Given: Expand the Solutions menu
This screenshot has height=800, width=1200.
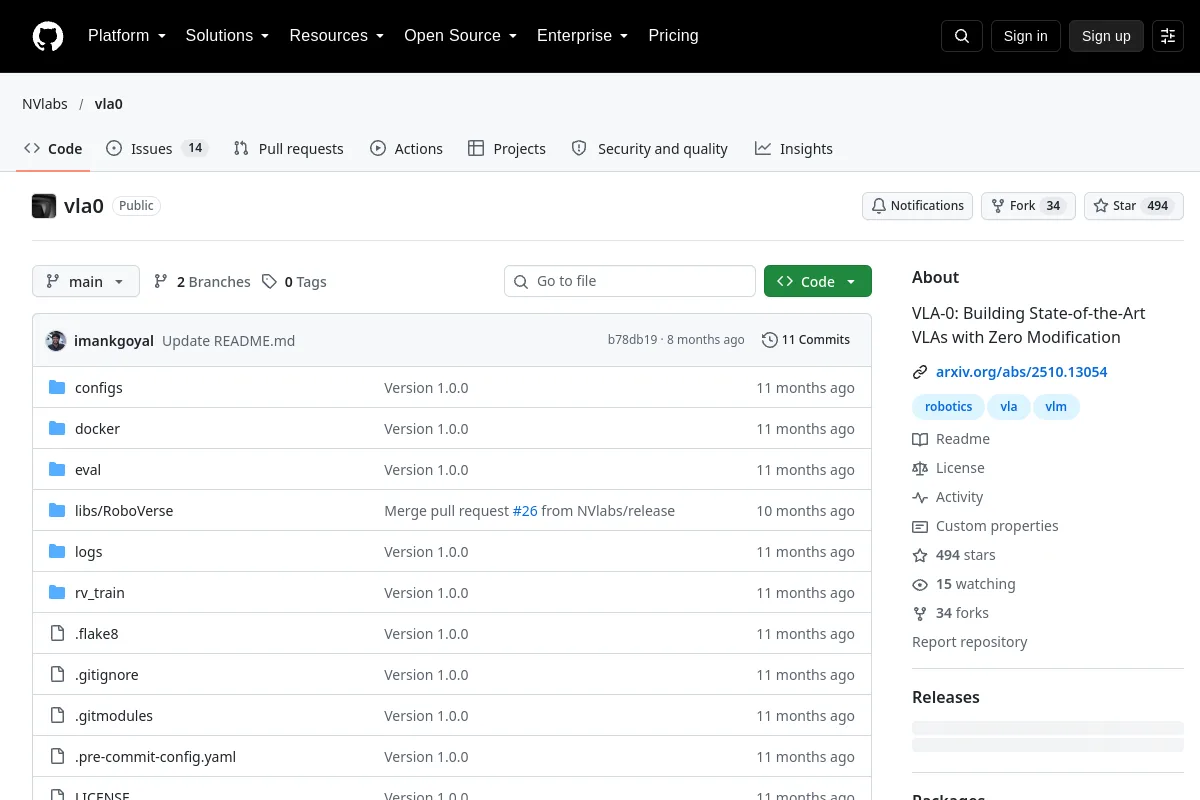Looking at the screenshot, I should [227, 36].
